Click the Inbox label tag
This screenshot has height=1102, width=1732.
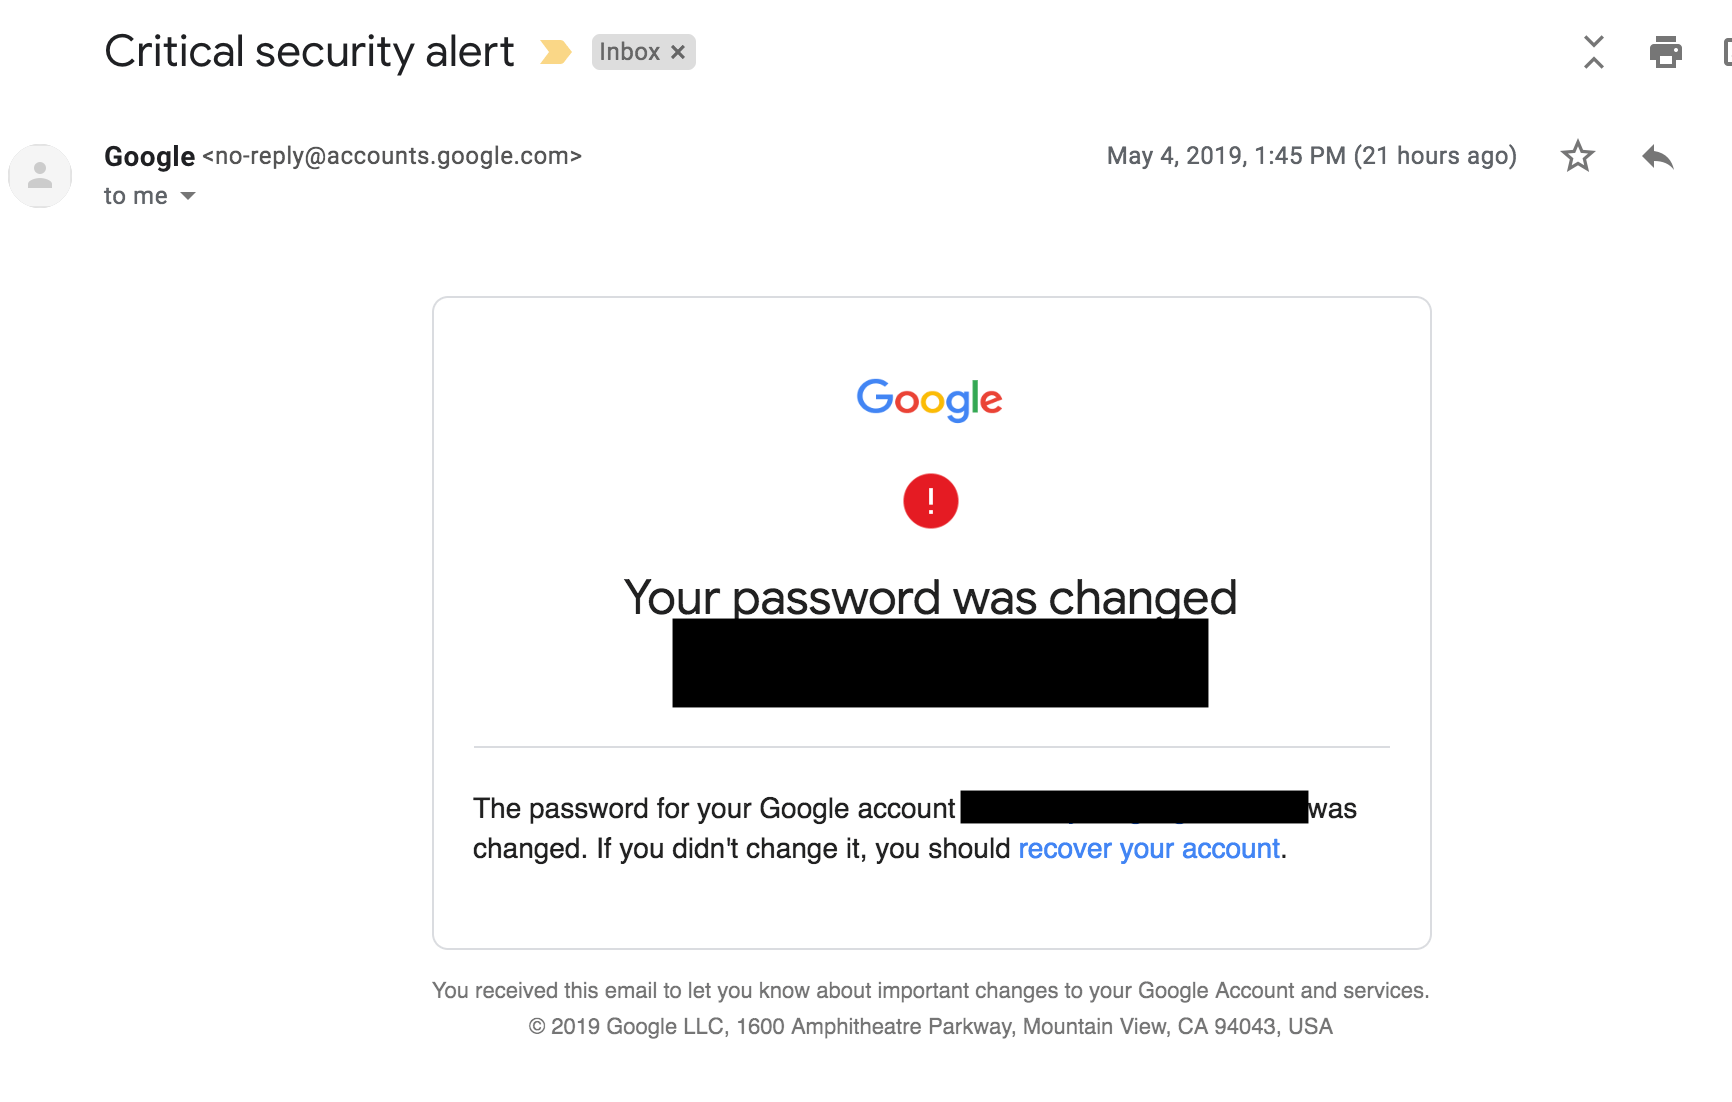coord(629,52)
